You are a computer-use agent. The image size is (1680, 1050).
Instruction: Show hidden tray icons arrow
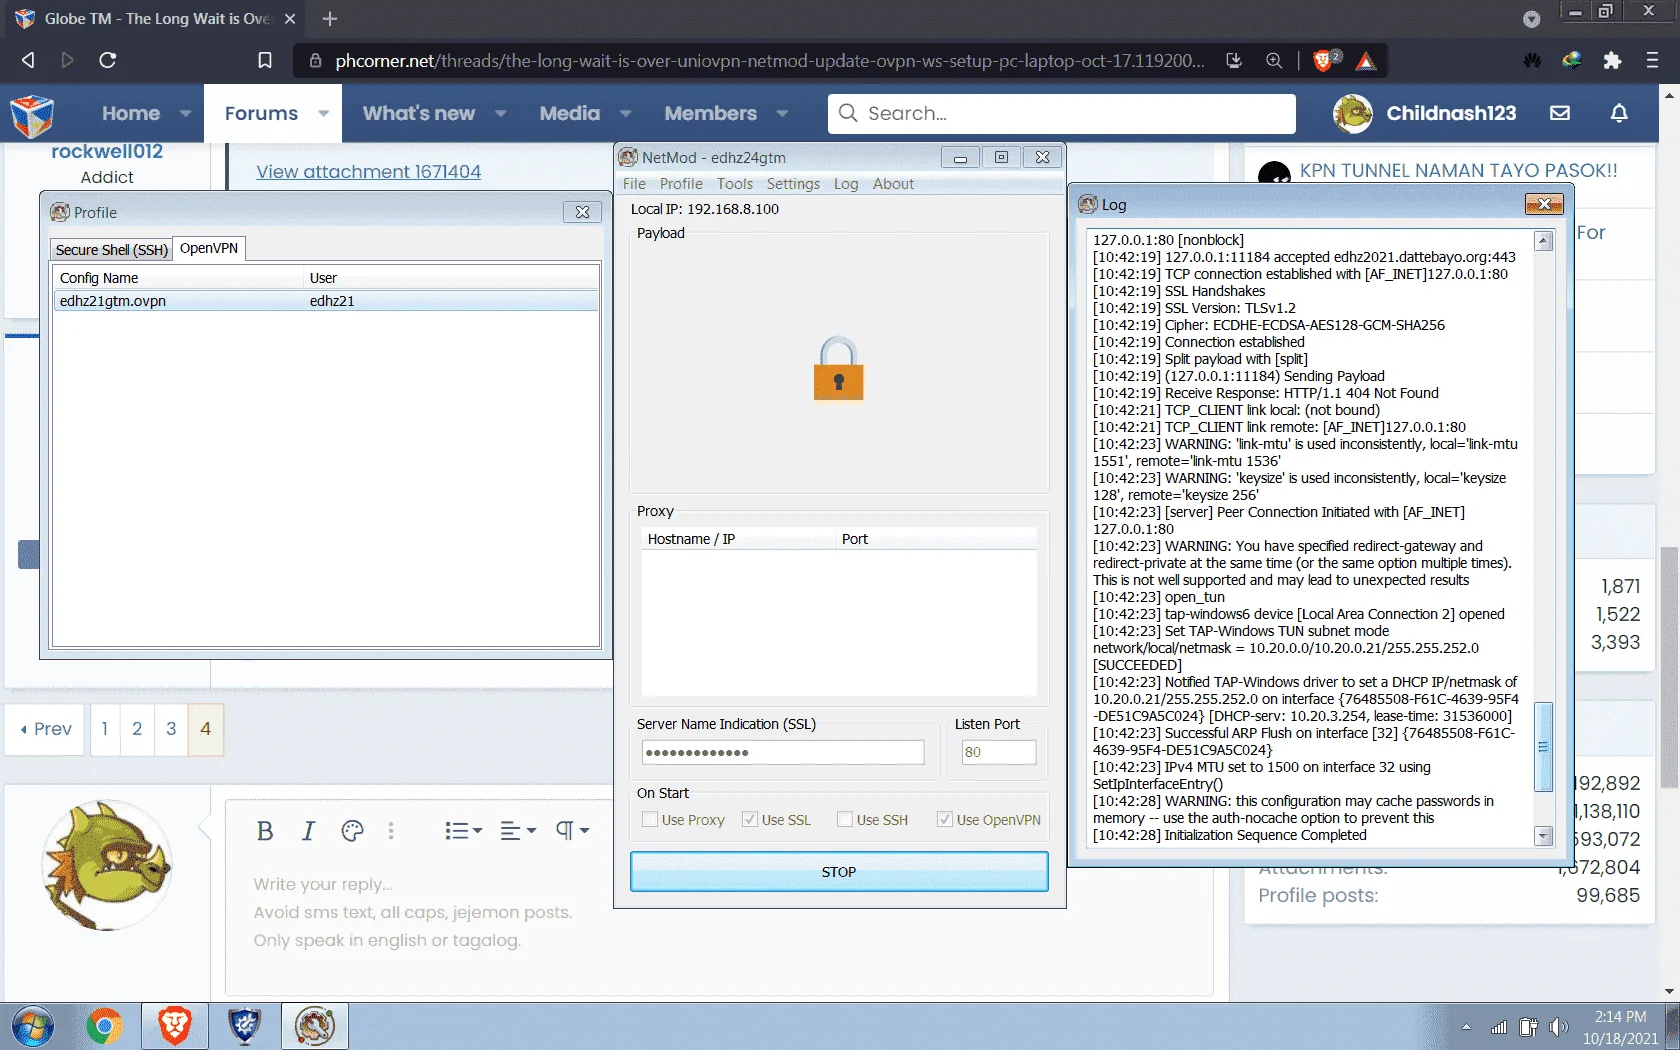pyautogui.click(x=1466, y=1027)
